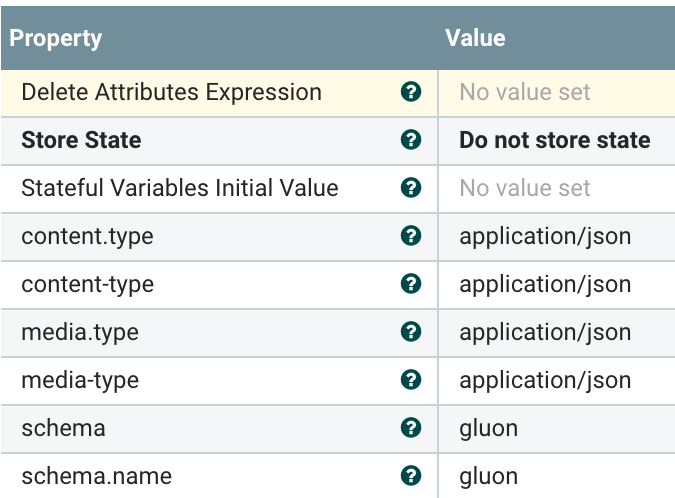675x498 pixels.
Task: Click help icon for Delete Attributes Expression
Action: [410, 92]
